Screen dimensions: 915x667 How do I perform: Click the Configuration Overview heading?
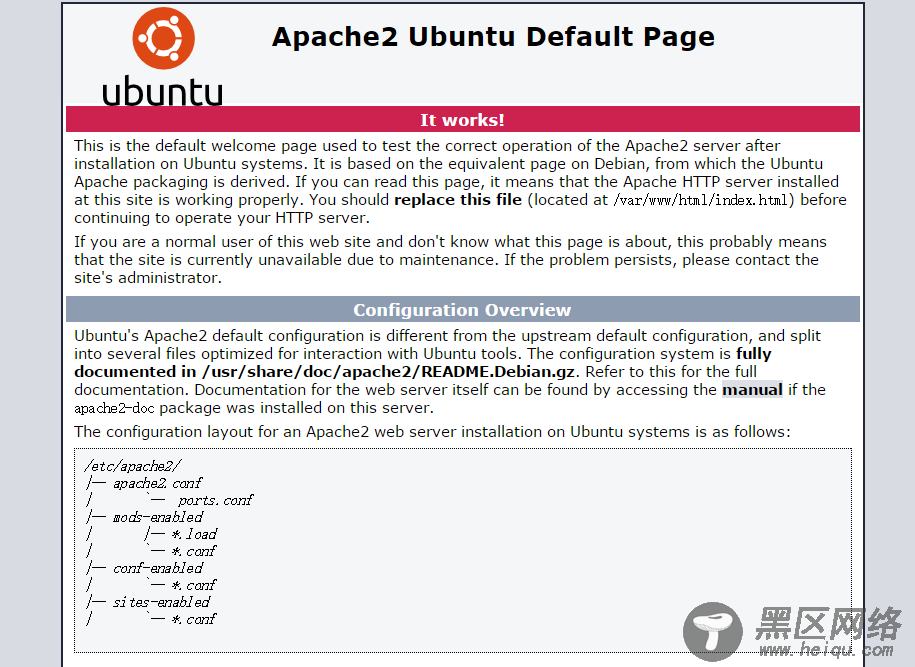(462, 310)
